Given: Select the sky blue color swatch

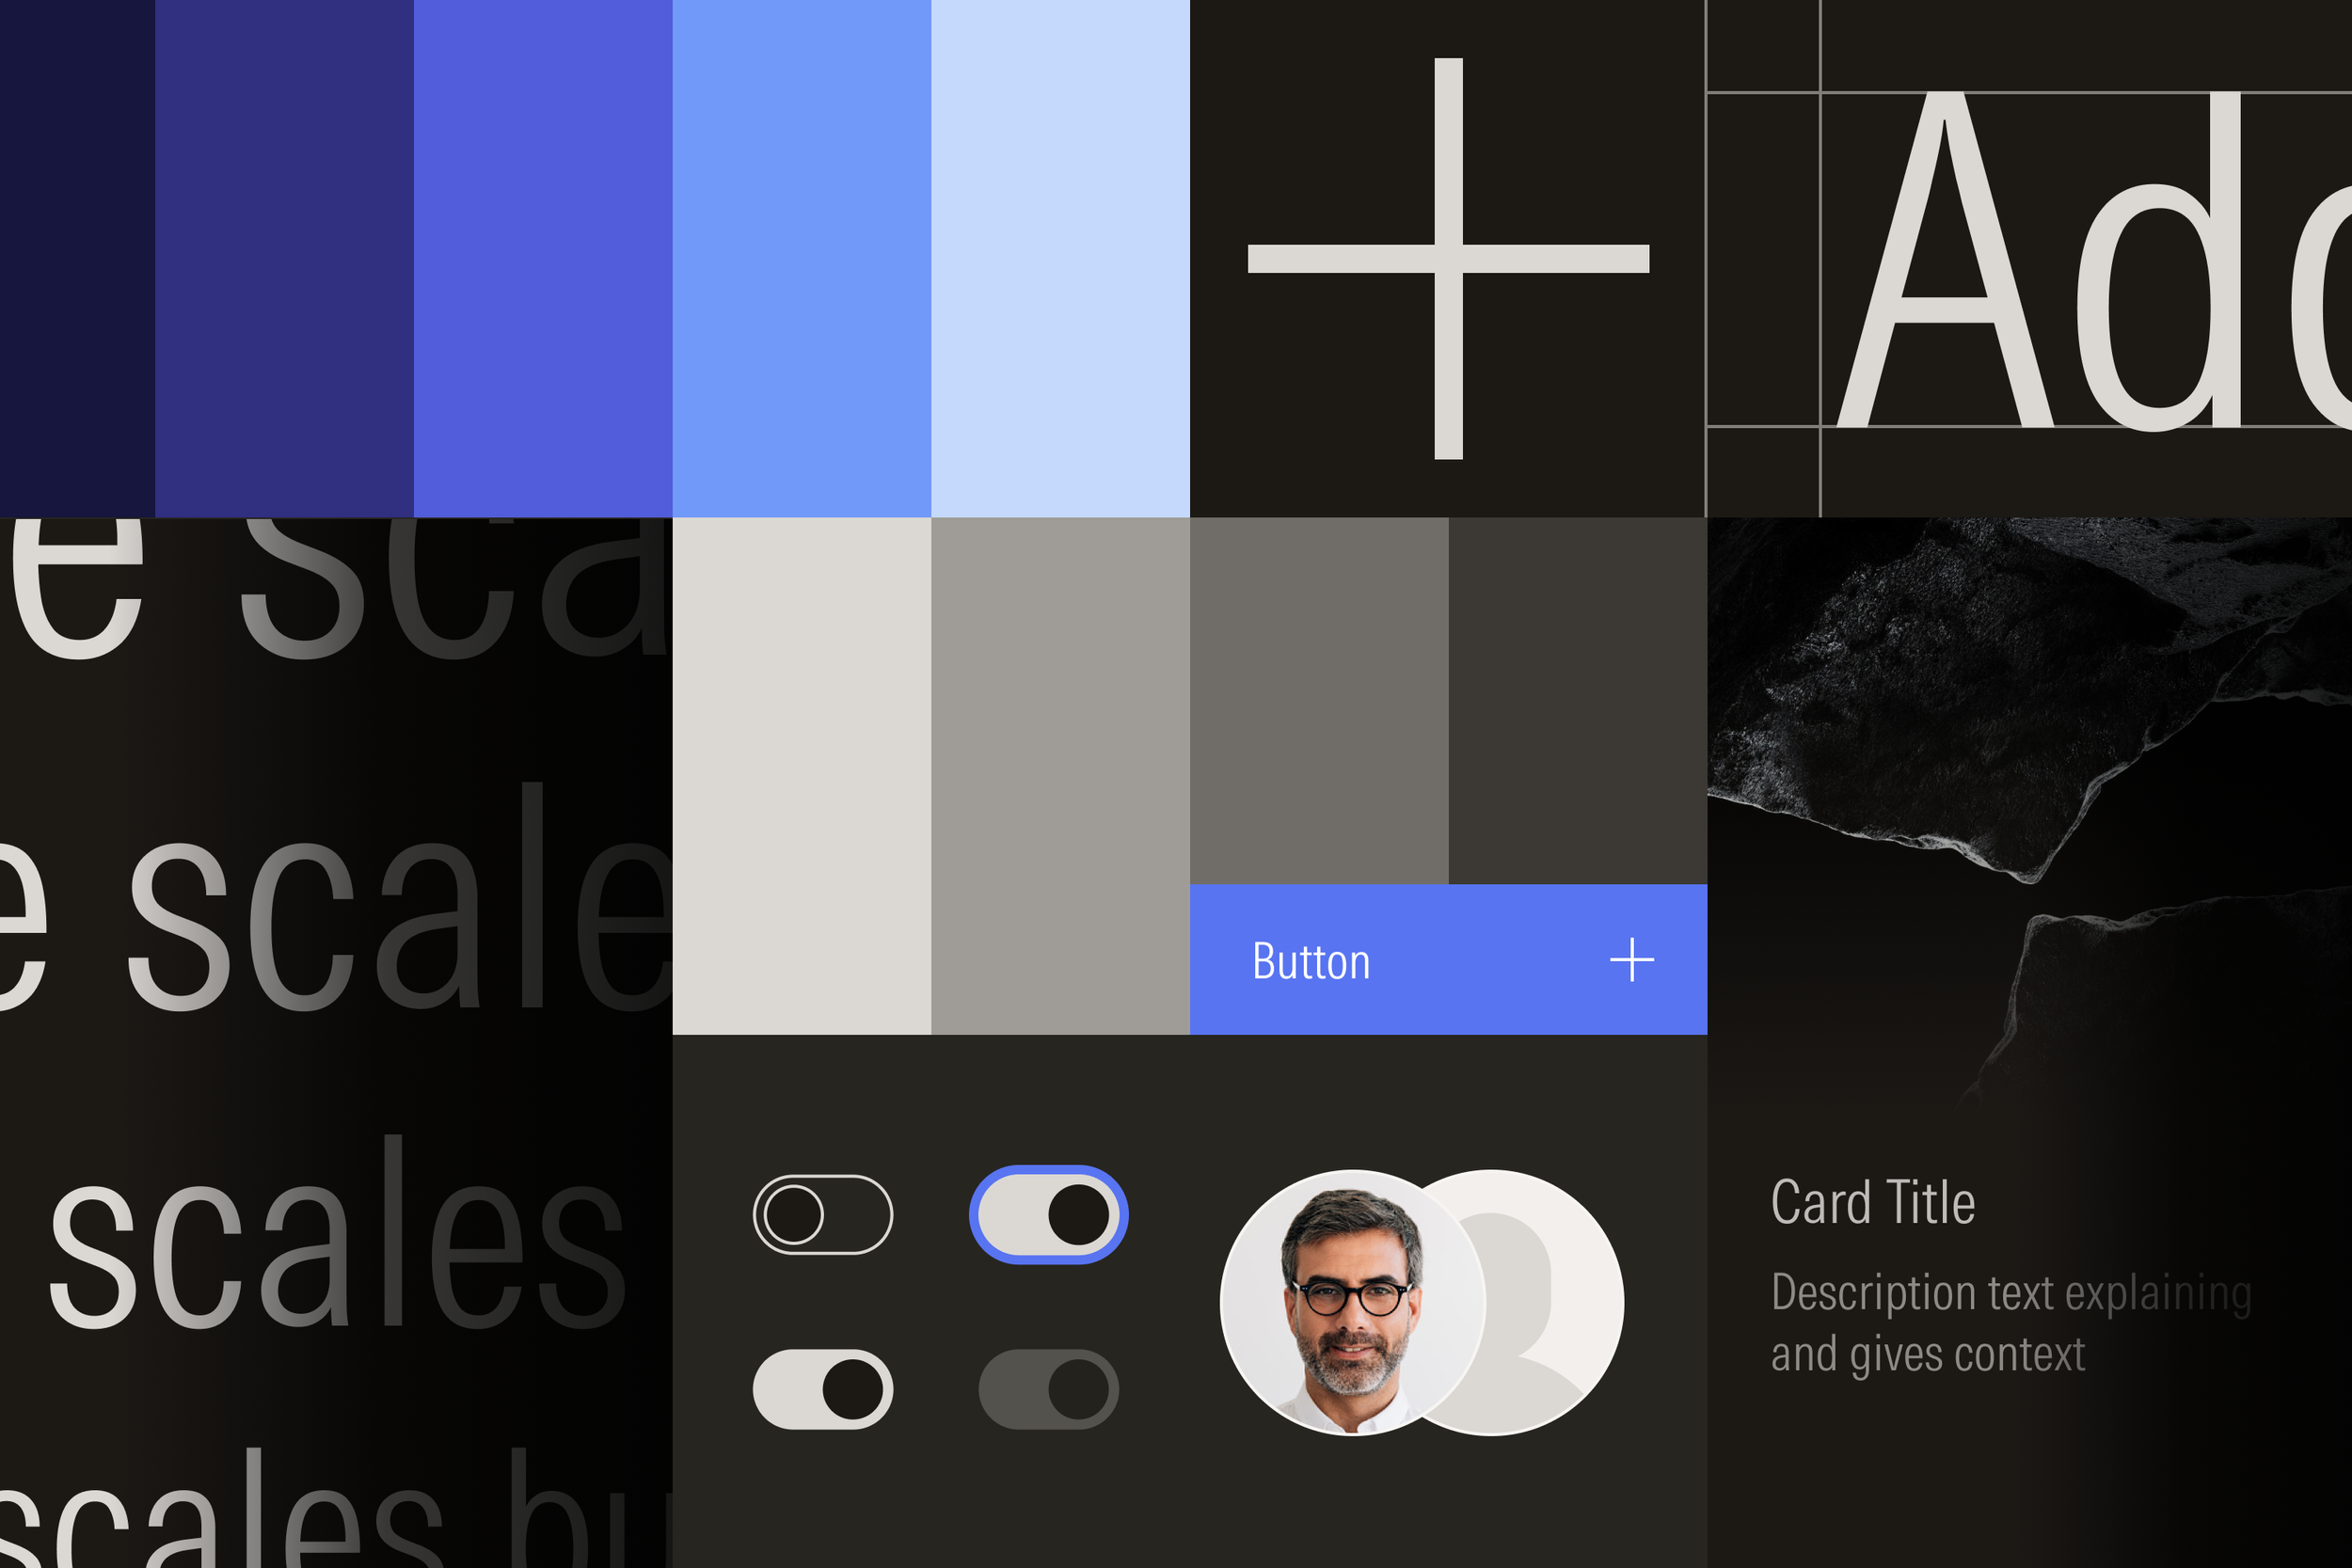Looking at the screenshot, I should [x=801, y=258].
